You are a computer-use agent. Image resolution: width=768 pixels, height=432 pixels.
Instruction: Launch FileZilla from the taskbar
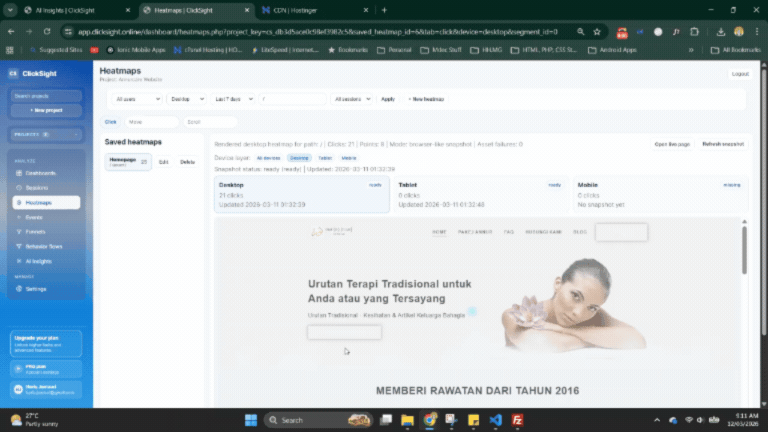click(x=516, y=420)
